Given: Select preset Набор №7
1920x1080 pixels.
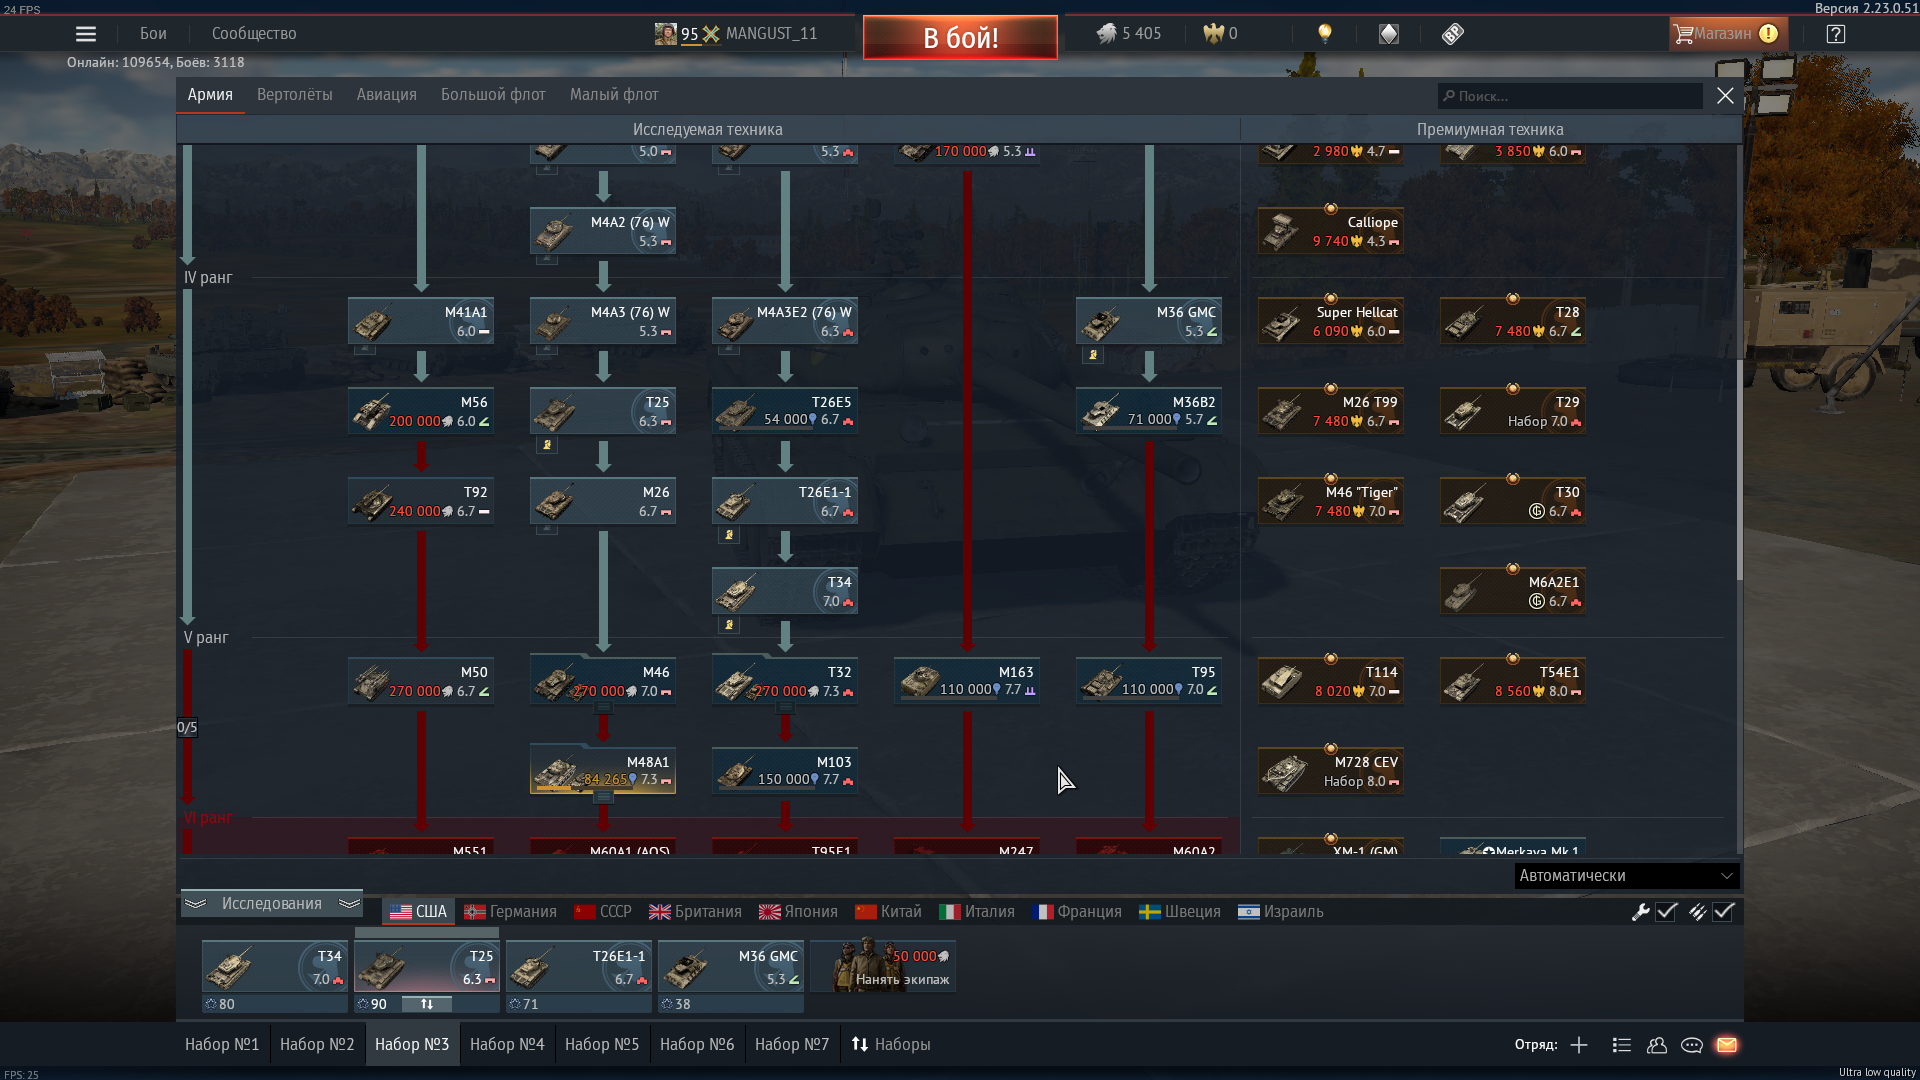Looking at the screenshot, I should [792, 1045].
